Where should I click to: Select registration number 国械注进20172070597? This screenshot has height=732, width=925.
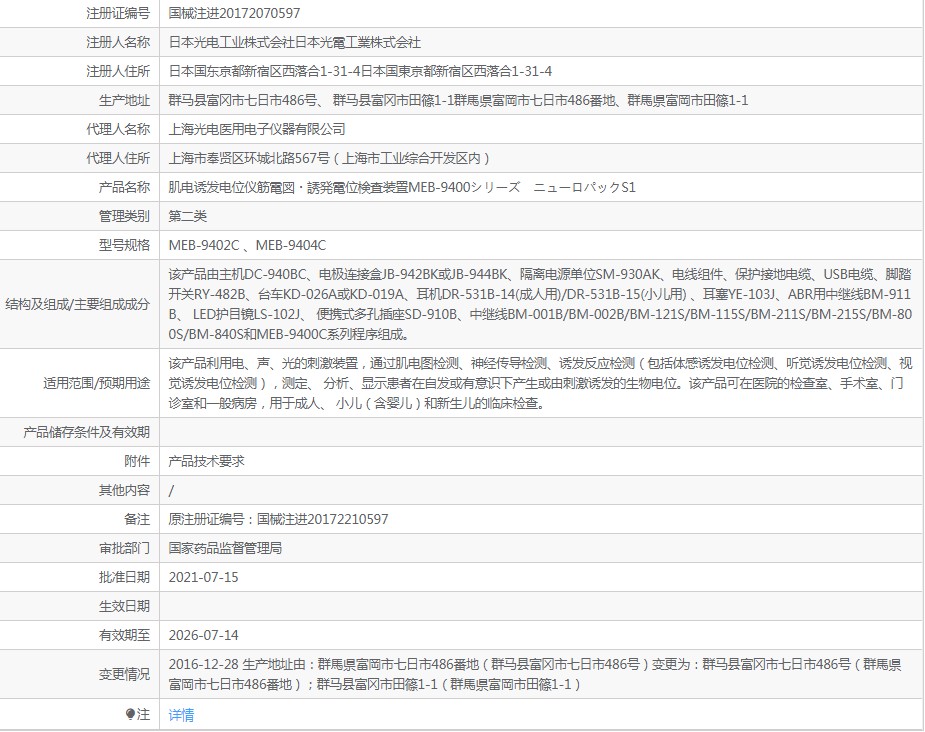234,13
